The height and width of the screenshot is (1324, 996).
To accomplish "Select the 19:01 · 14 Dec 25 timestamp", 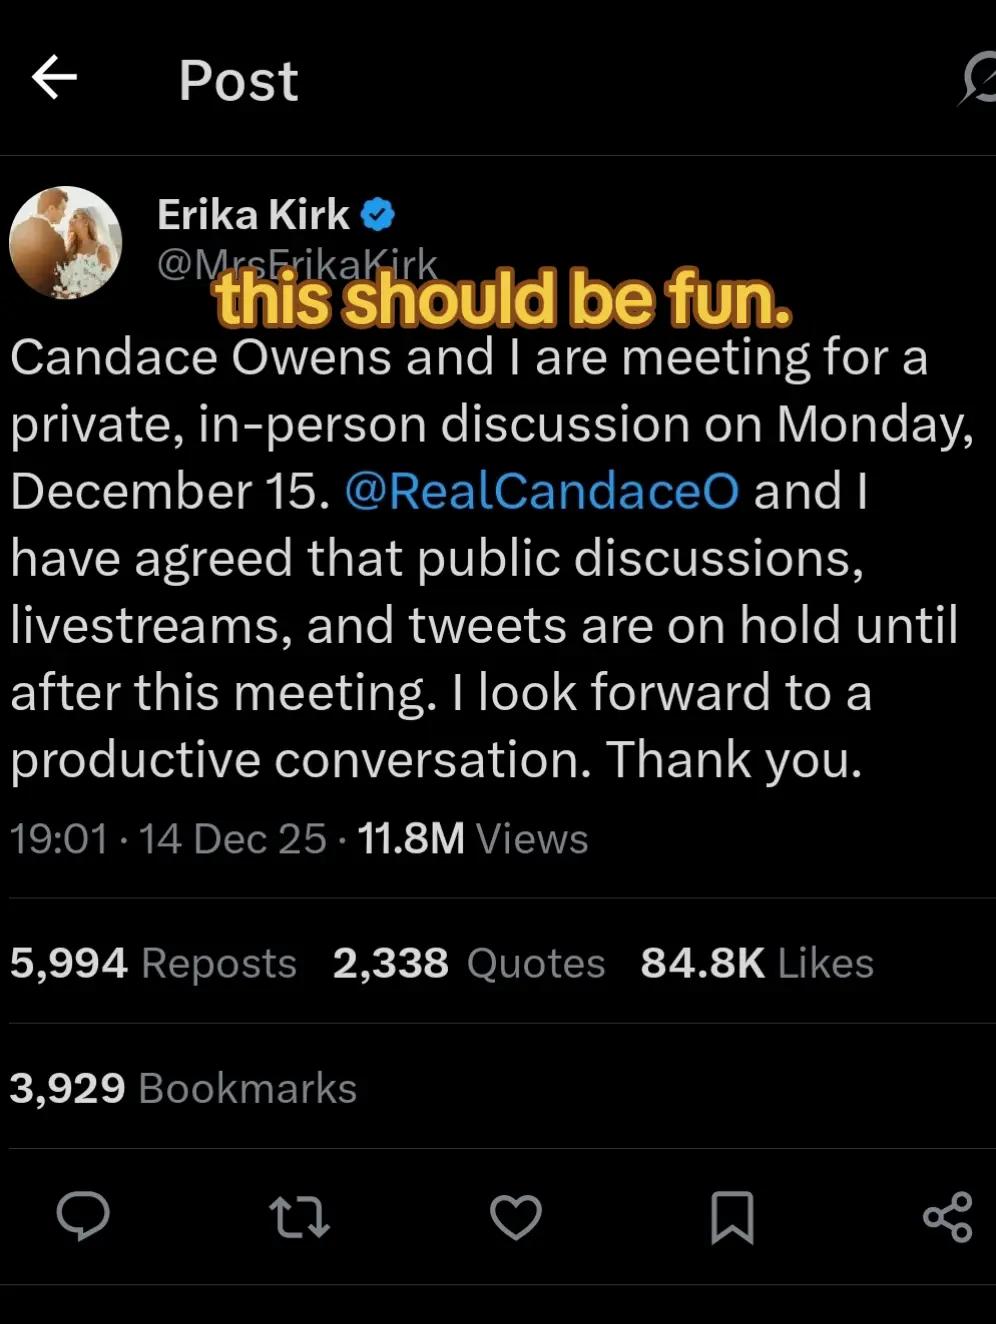I will pos(168,839).
